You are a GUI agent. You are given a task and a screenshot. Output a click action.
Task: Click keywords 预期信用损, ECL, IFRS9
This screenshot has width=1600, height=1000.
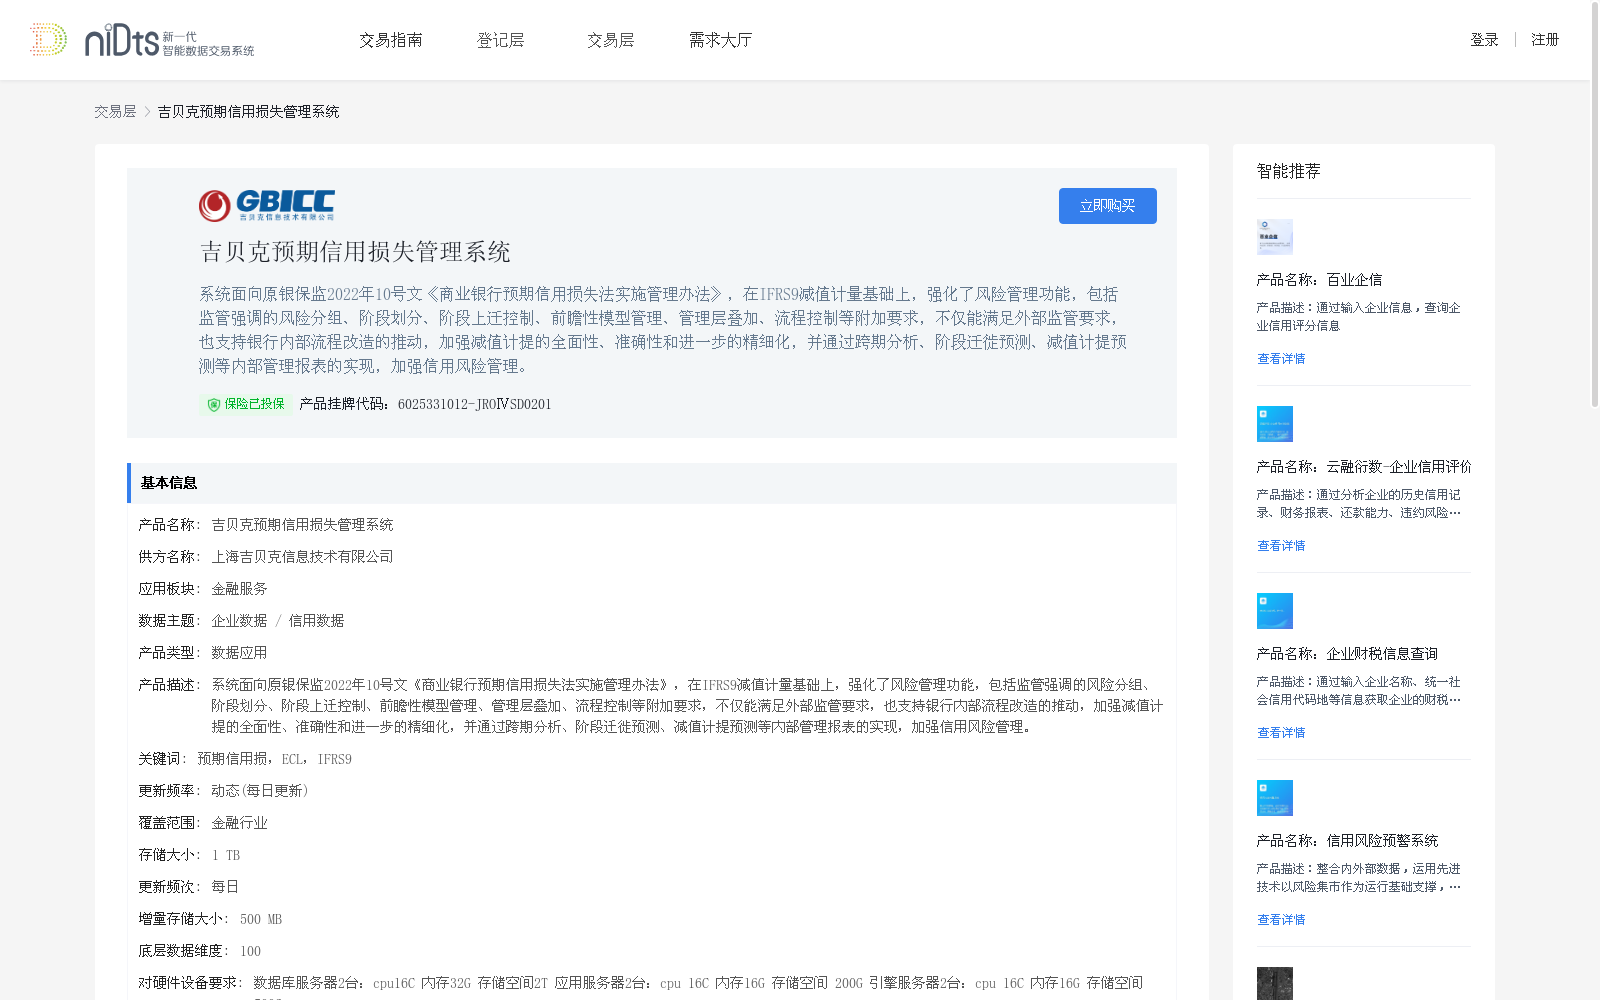tap(275, 759)
